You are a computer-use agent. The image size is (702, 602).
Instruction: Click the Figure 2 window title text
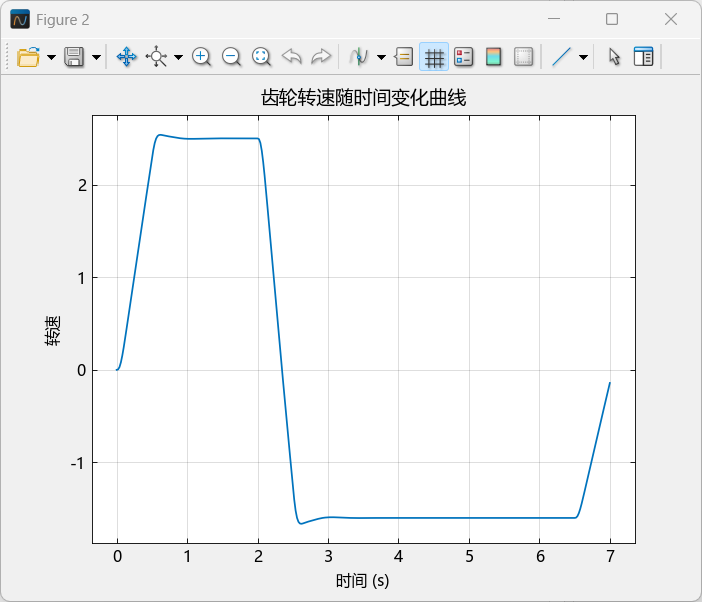(x=63, y=20)
